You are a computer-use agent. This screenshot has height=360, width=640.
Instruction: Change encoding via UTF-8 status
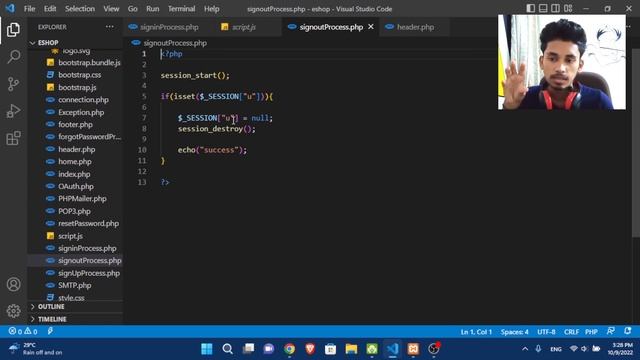tap(546, 332)
